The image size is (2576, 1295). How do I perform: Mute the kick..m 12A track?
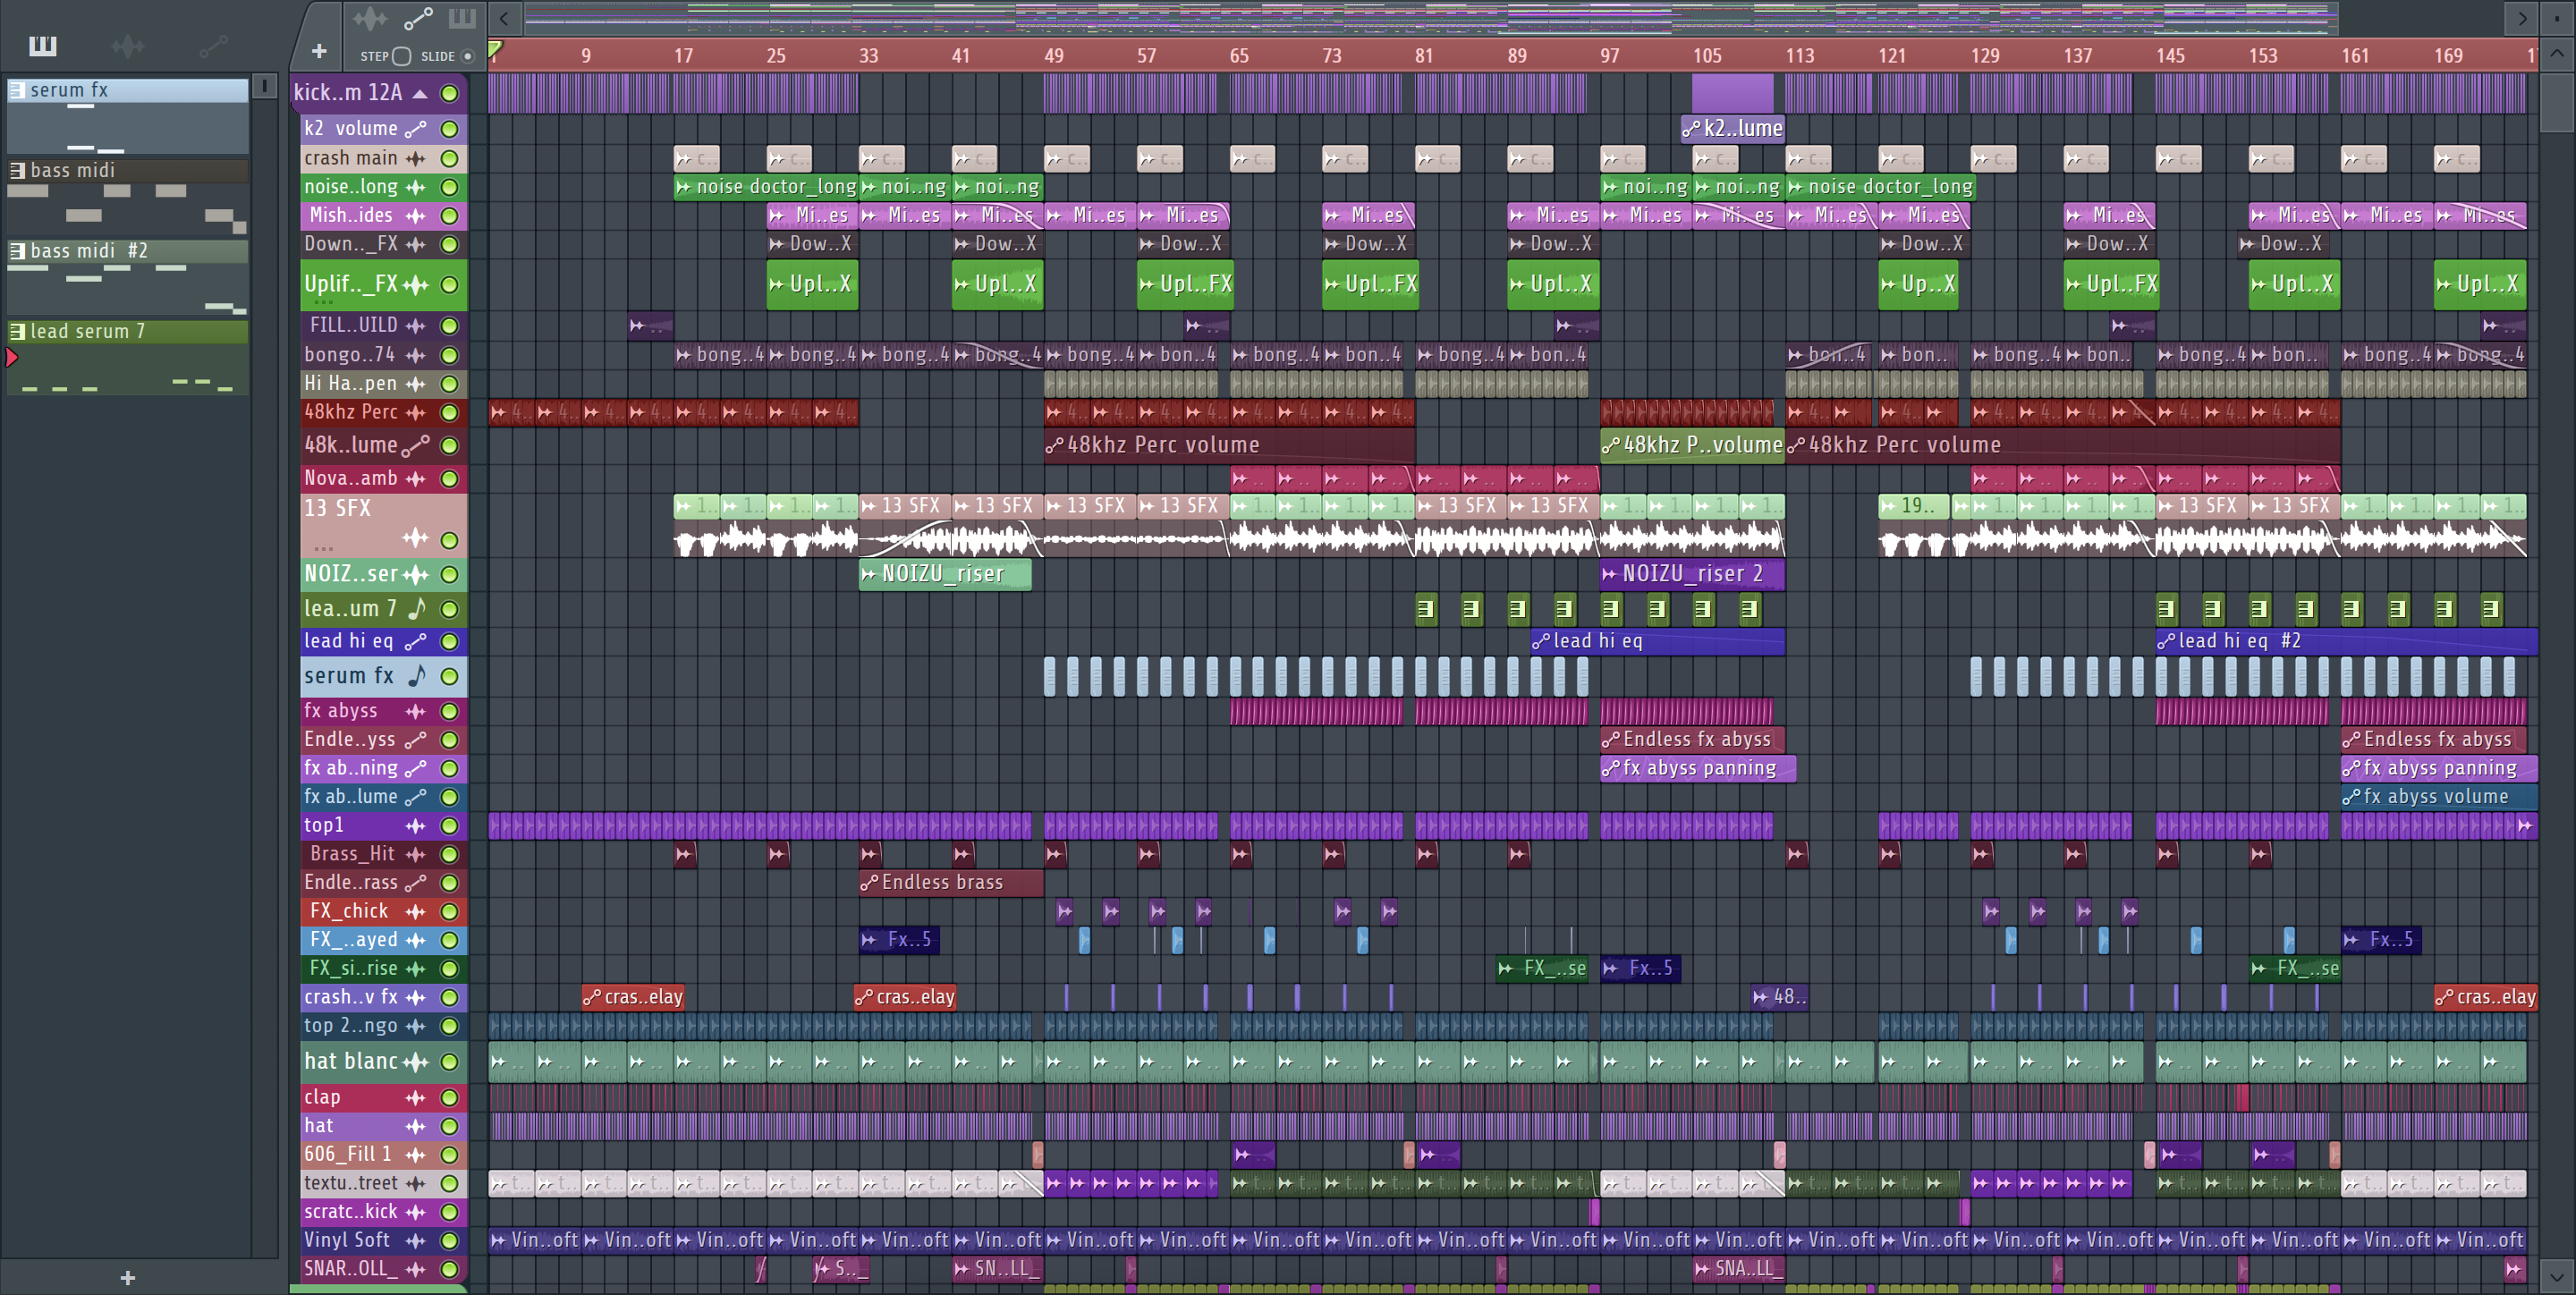(450, 93)
